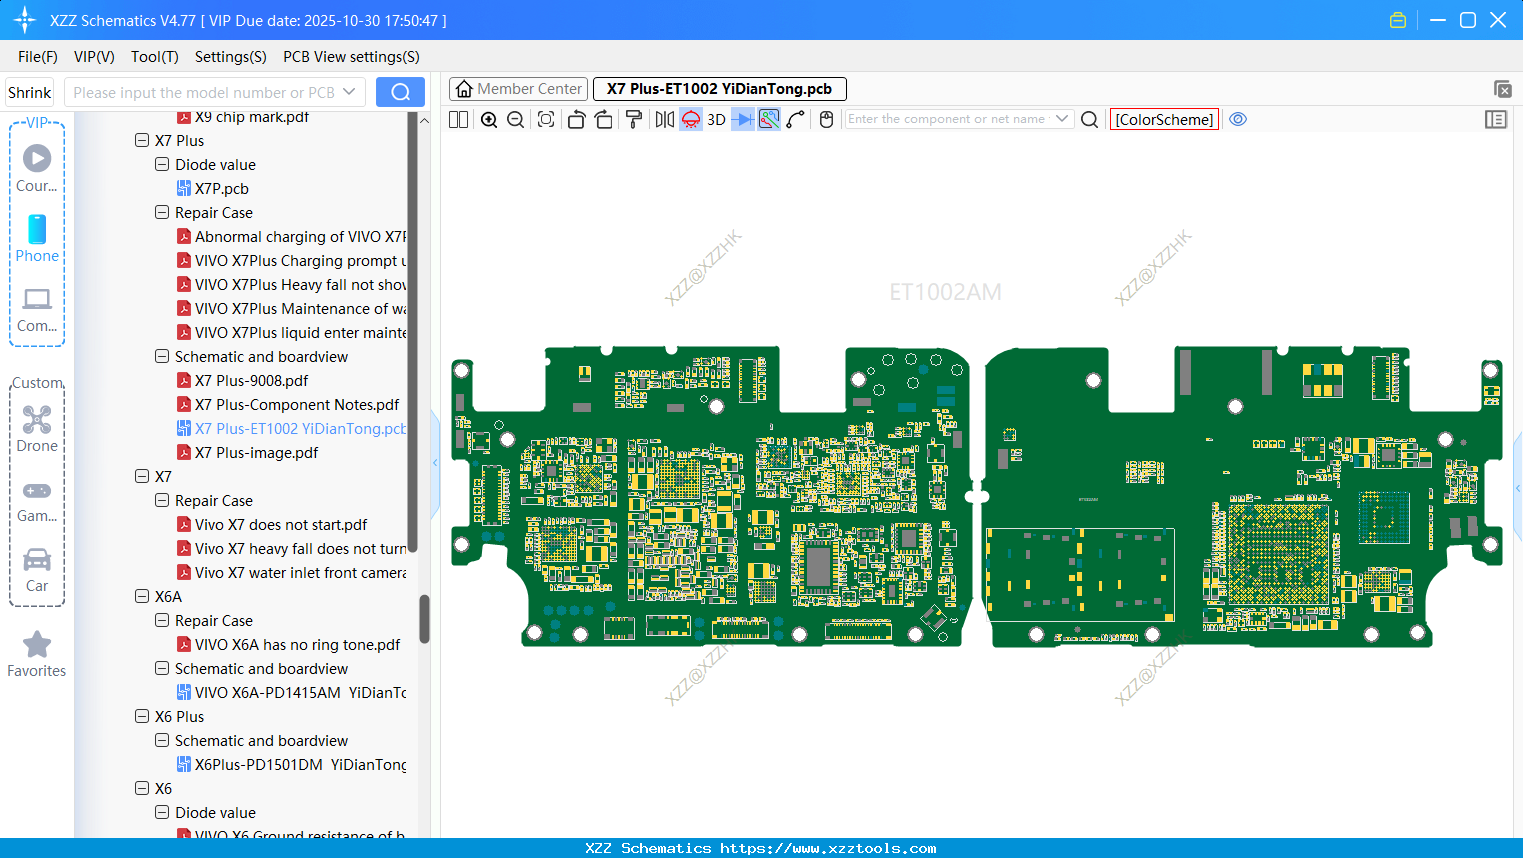Open the Favorites list
Image resolution: width=1523 pixels, height=858 pixels.
click(37, 654)
